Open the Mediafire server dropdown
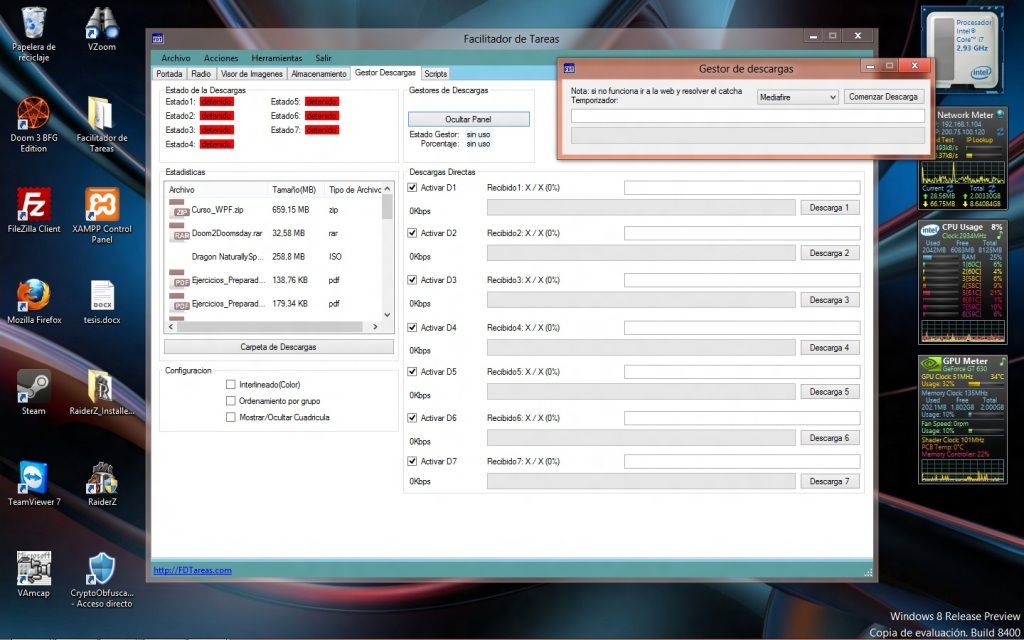Viewport: 1024px width, 640px height. point(797,97)
